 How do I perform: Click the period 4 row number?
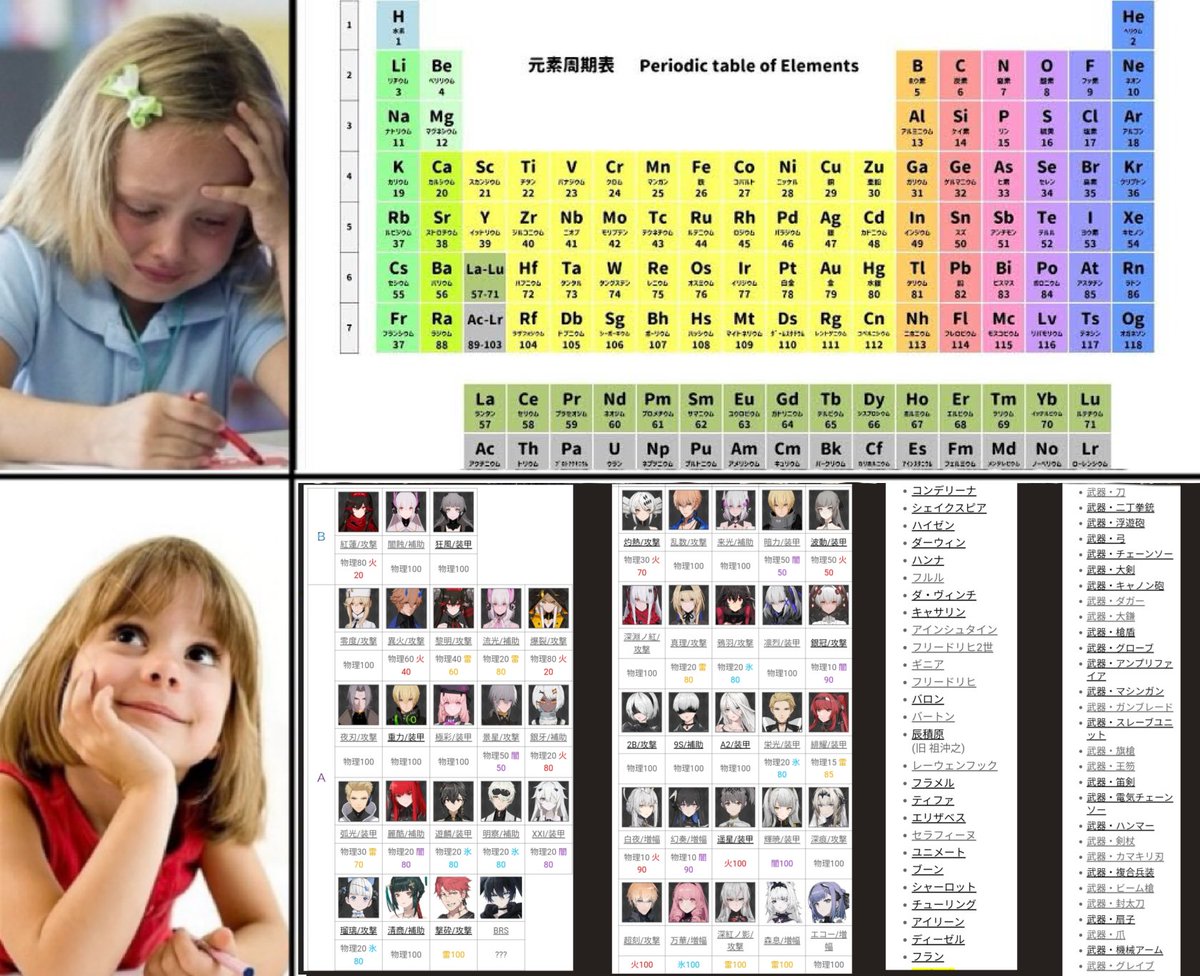coord(349,177)
